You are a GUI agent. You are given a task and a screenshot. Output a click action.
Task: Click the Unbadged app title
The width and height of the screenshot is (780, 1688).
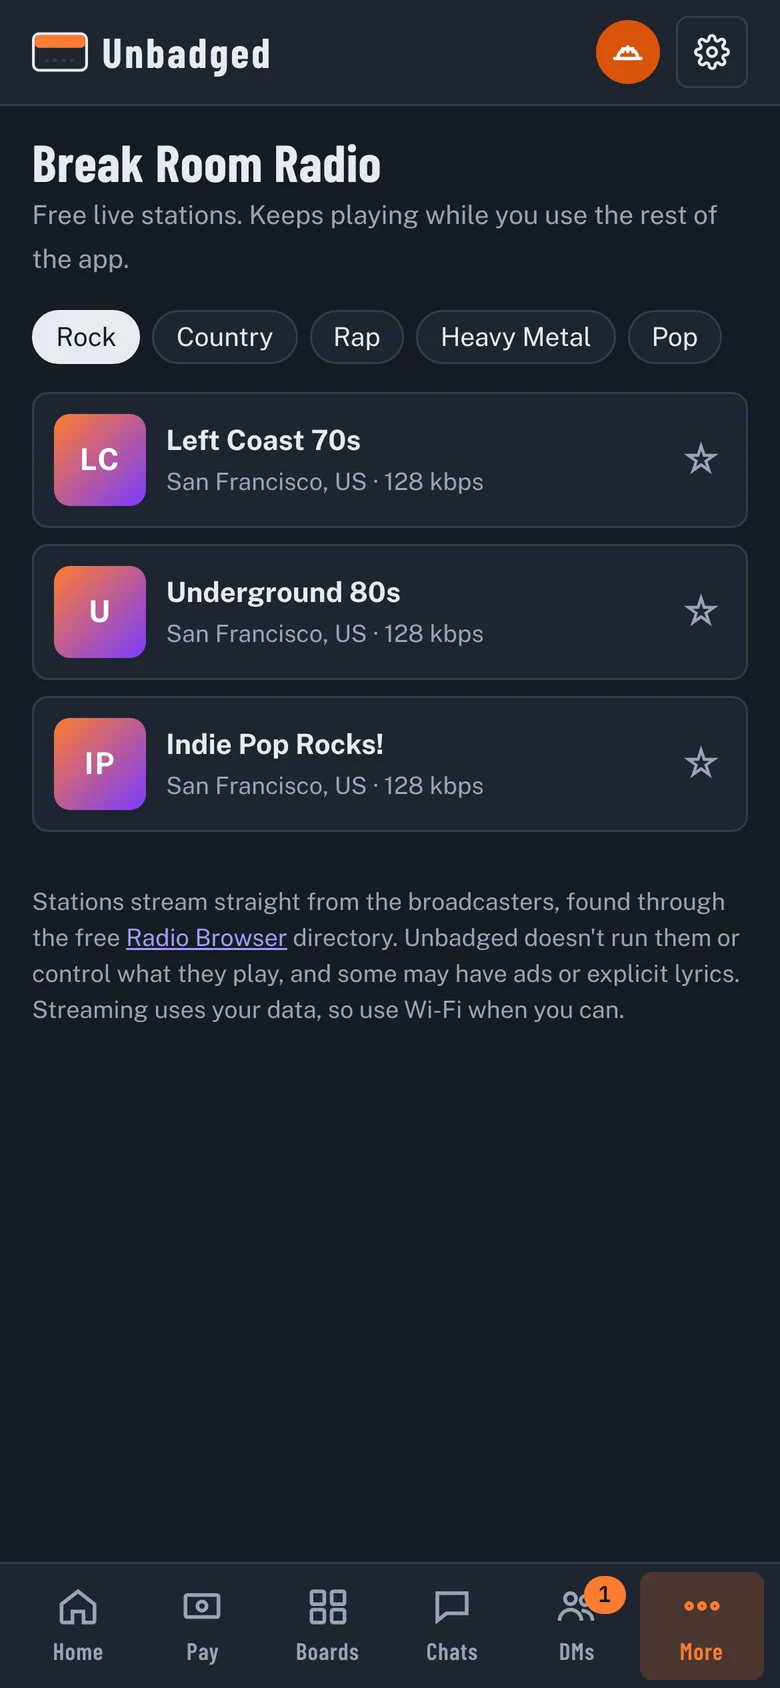point(186,54)
